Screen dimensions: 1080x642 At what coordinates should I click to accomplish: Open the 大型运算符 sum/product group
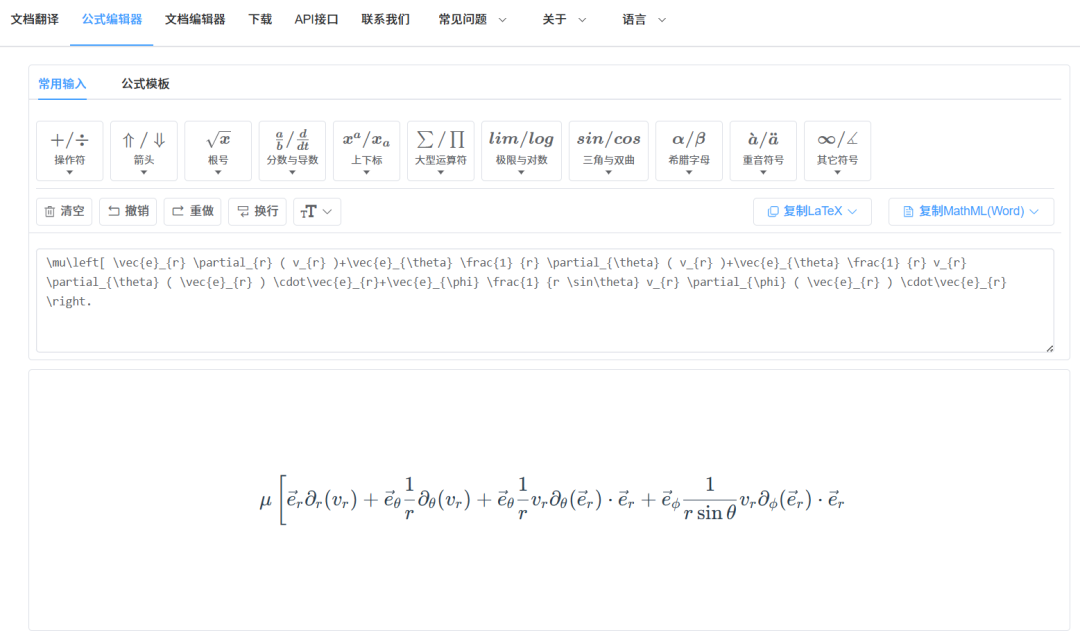point(441,151)
